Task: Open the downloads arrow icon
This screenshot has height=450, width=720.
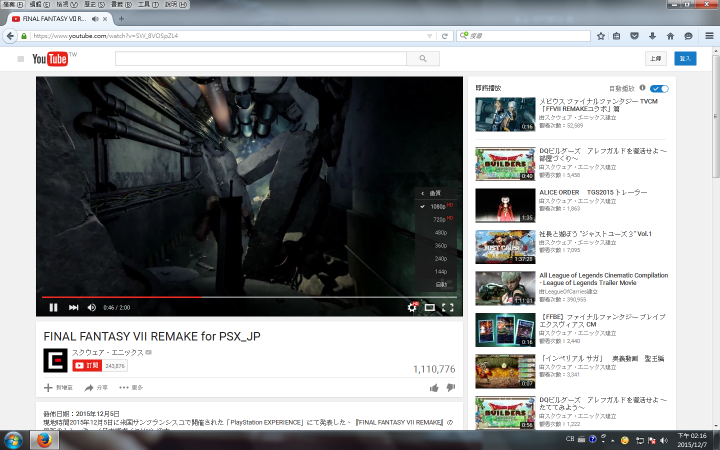Action: pyautogui.click(x=652, y=36)
